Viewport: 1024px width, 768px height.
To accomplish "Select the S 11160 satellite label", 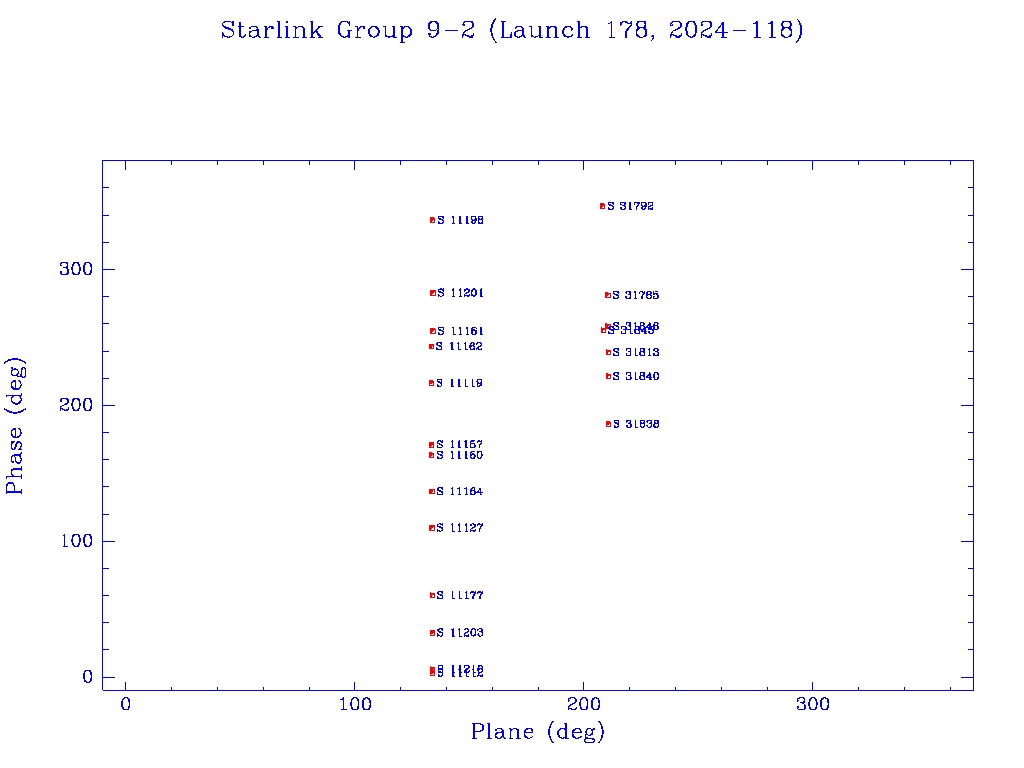I will (460, 455).
